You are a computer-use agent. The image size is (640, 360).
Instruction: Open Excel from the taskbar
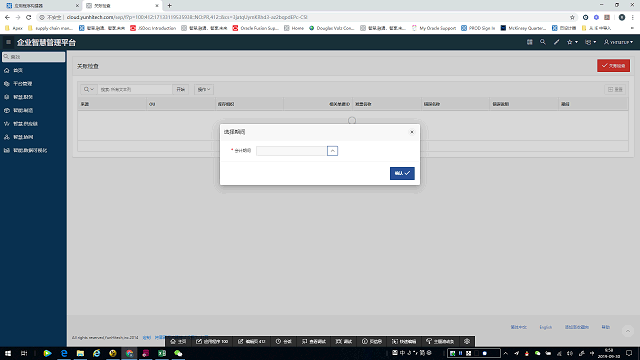click(x=162, y=353)
